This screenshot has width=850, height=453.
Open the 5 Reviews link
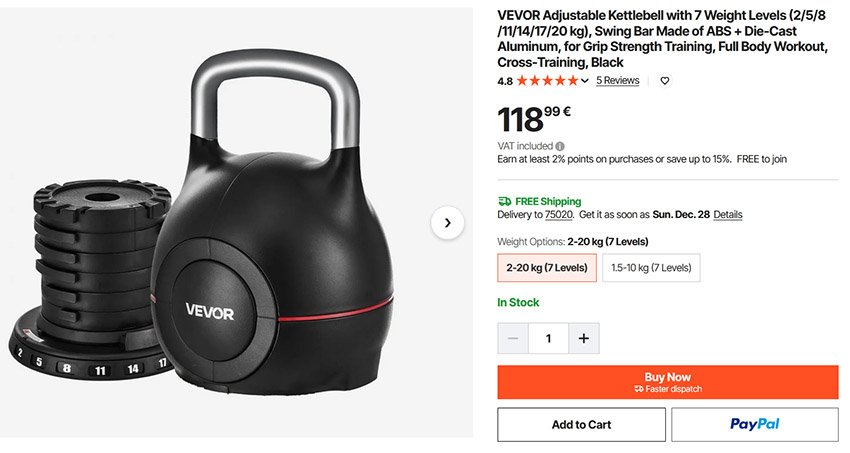pos(617,80)
